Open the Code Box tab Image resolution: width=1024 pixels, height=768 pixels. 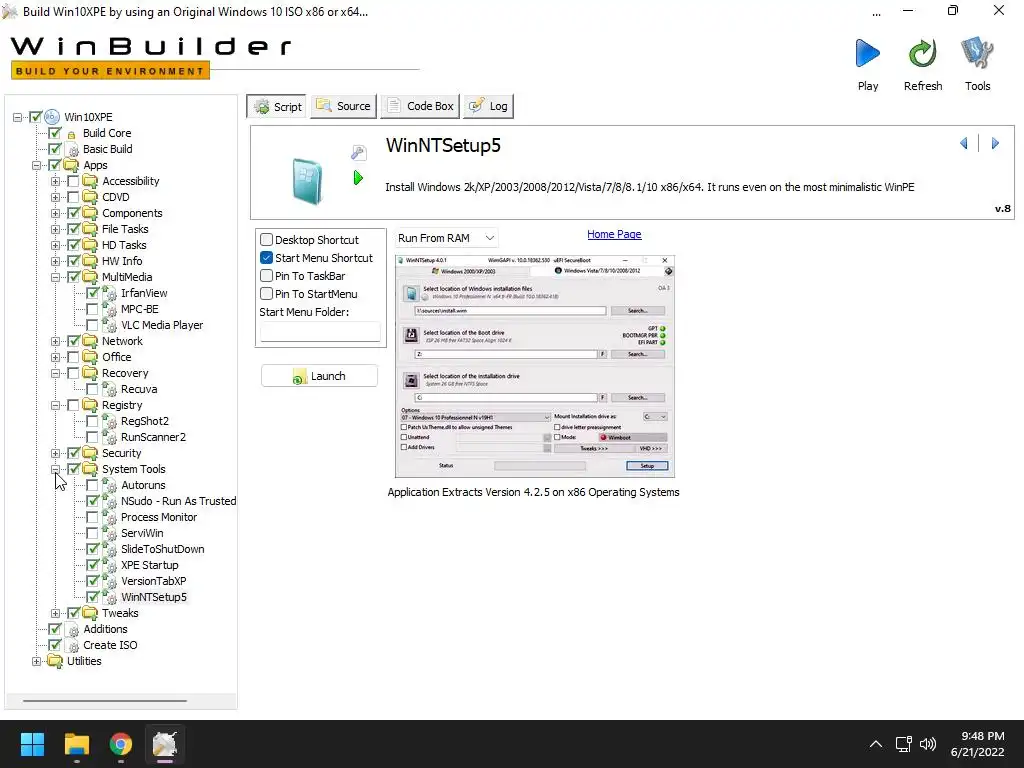coord(420,106)
